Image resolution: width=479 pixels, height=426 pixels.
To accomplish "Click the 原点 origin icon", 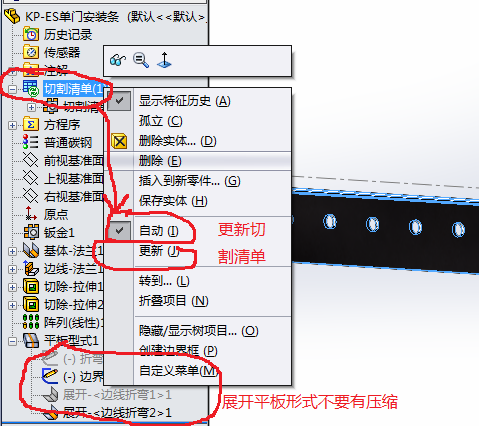I will [x=31, y=214].
